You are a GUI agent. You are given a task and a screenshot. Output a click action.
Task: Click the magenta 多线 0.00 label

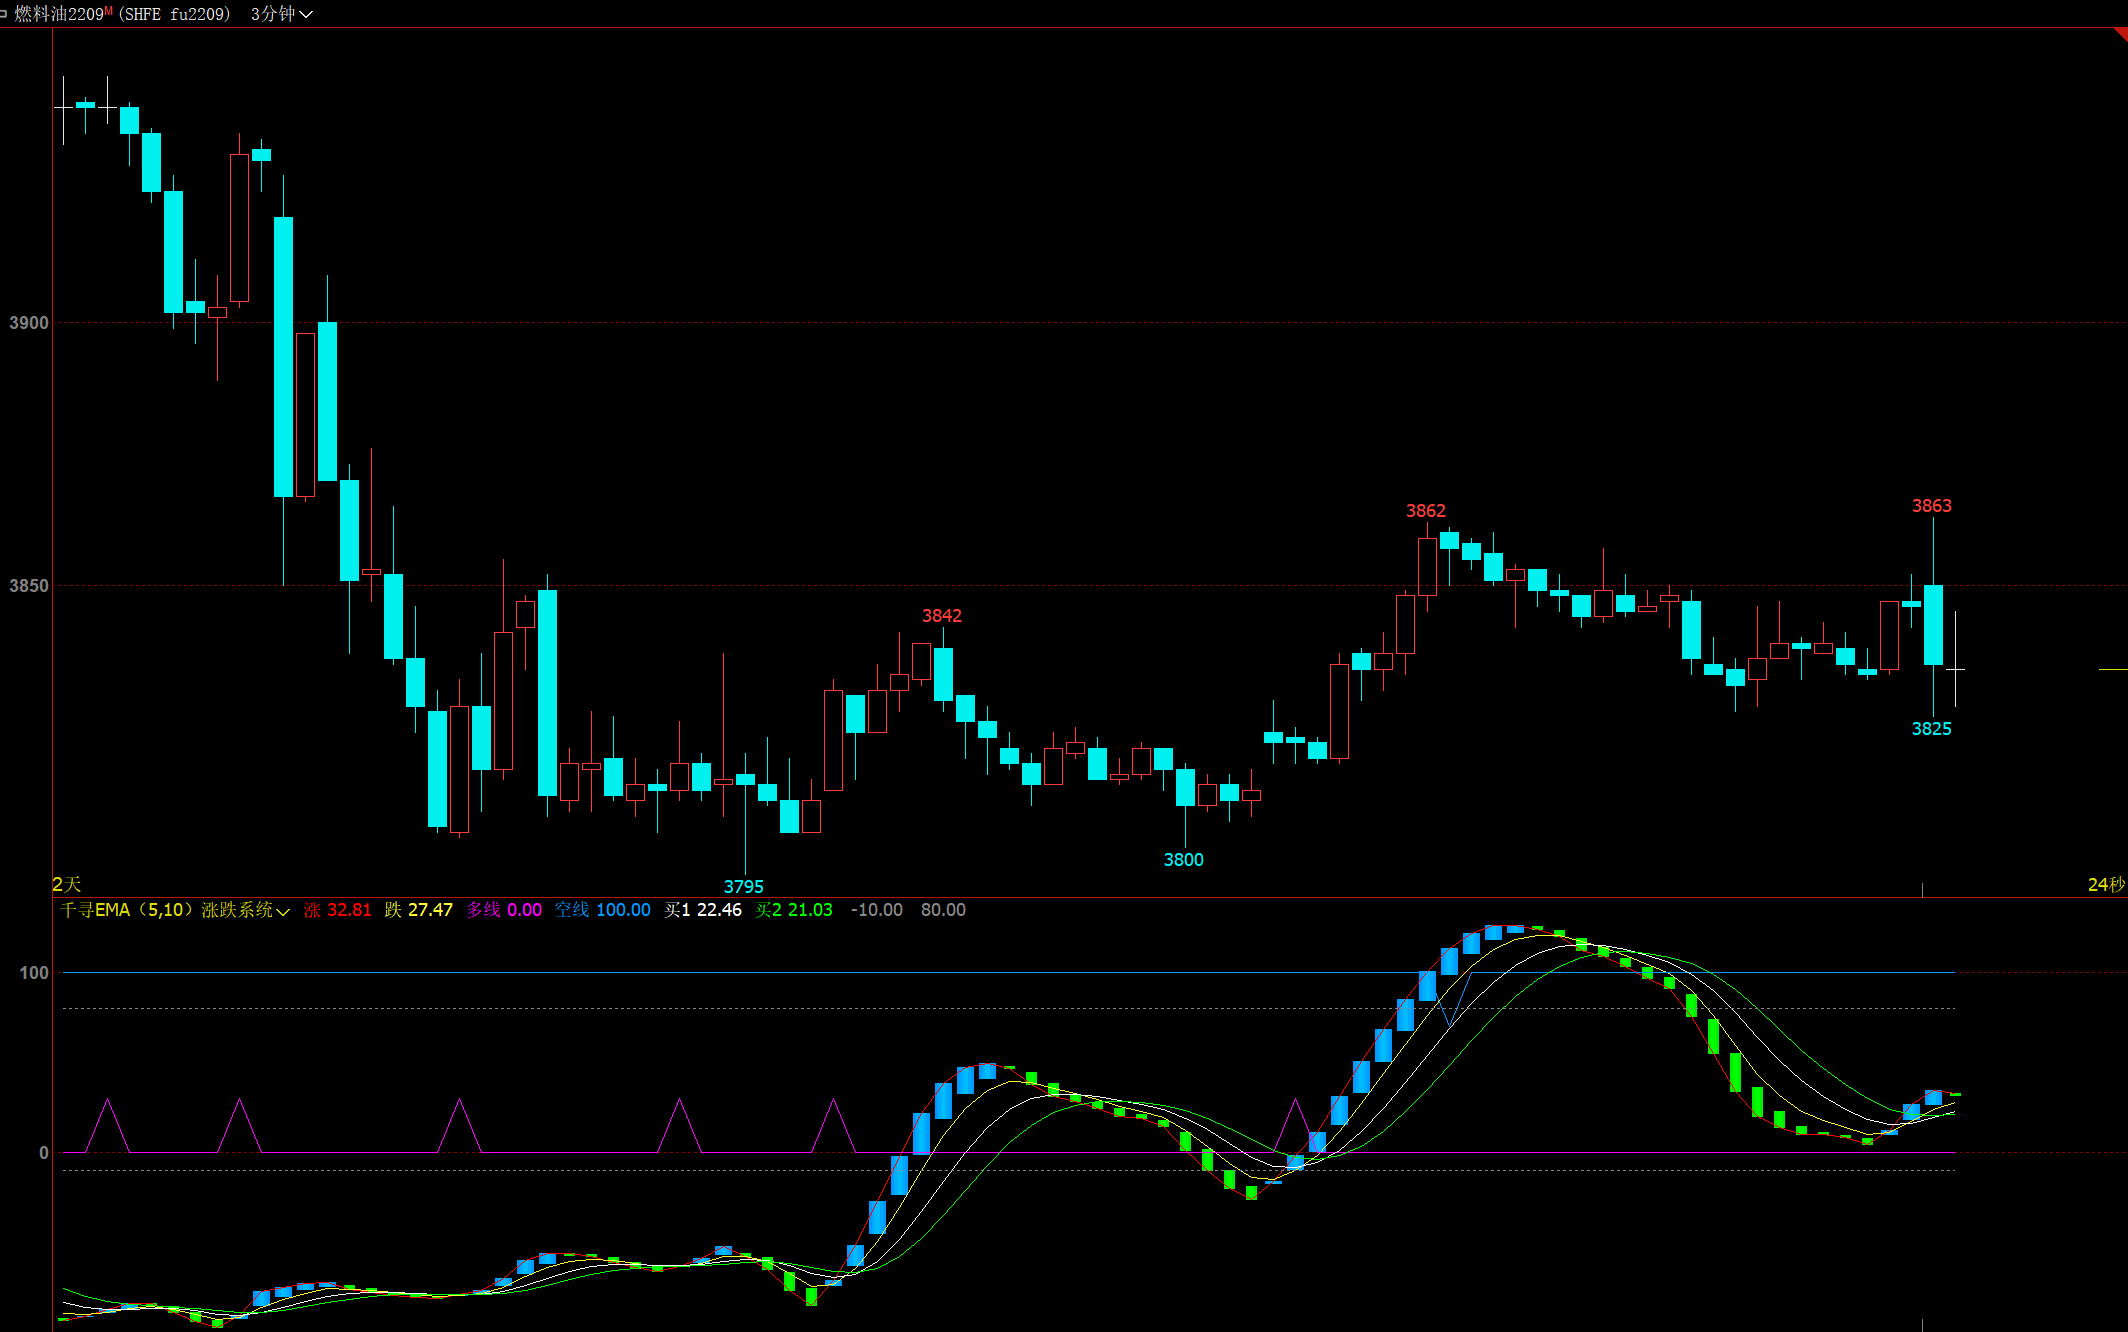tap(504, 910)
